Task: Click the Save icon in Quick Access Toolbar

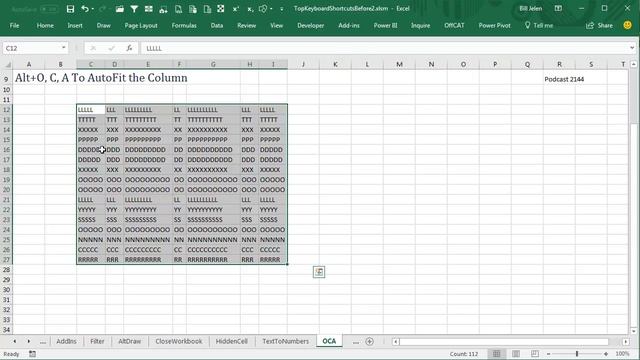Action: coord(70,9)
